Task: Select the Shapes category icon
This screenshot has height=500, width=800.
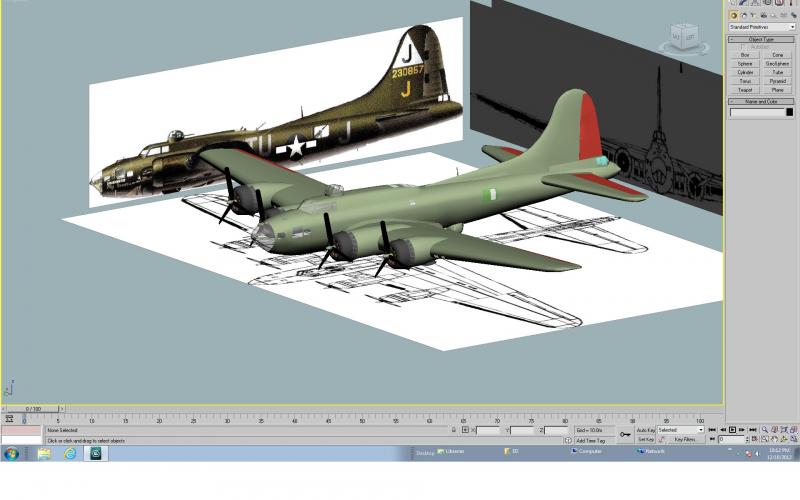Action: coord(743,15)
